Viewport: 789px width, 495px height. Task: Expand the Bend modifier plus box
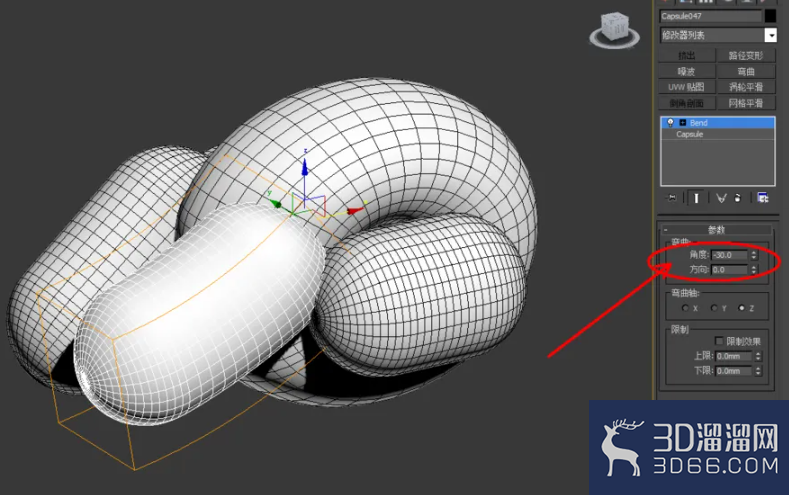coord(683,122)
